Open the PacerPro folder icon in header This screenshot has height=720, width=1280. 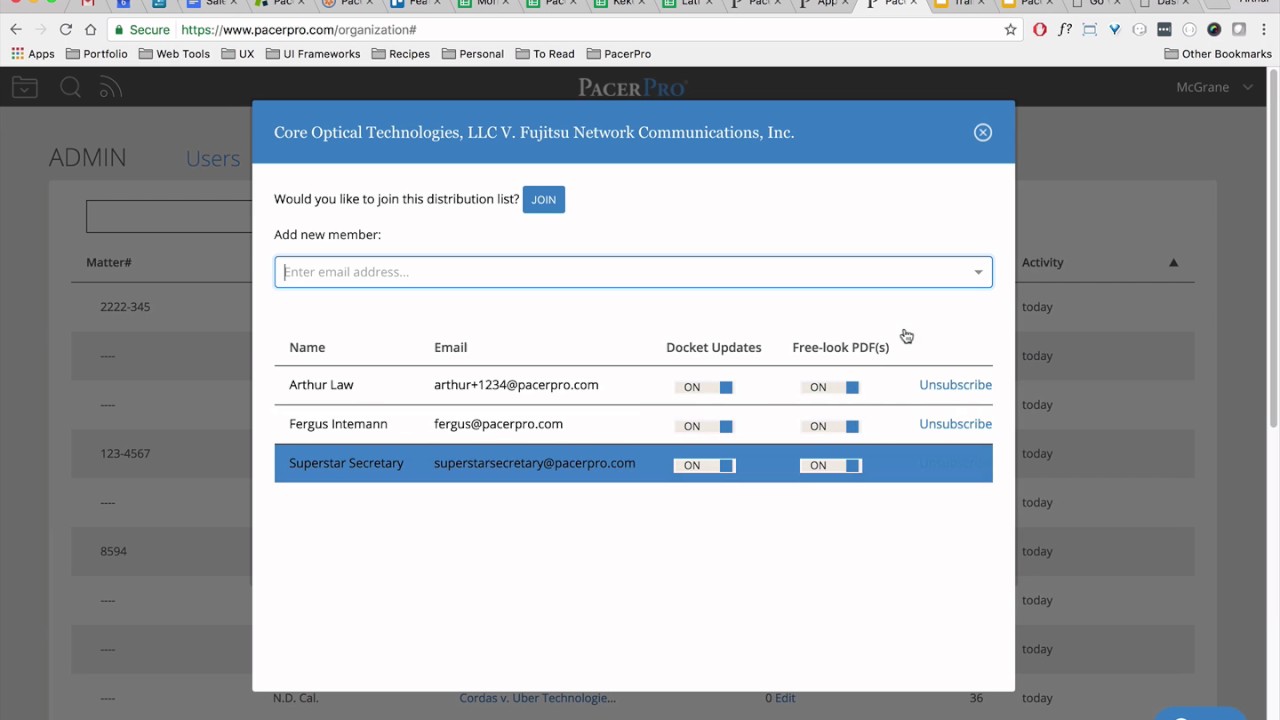click(x=25, y=88)
